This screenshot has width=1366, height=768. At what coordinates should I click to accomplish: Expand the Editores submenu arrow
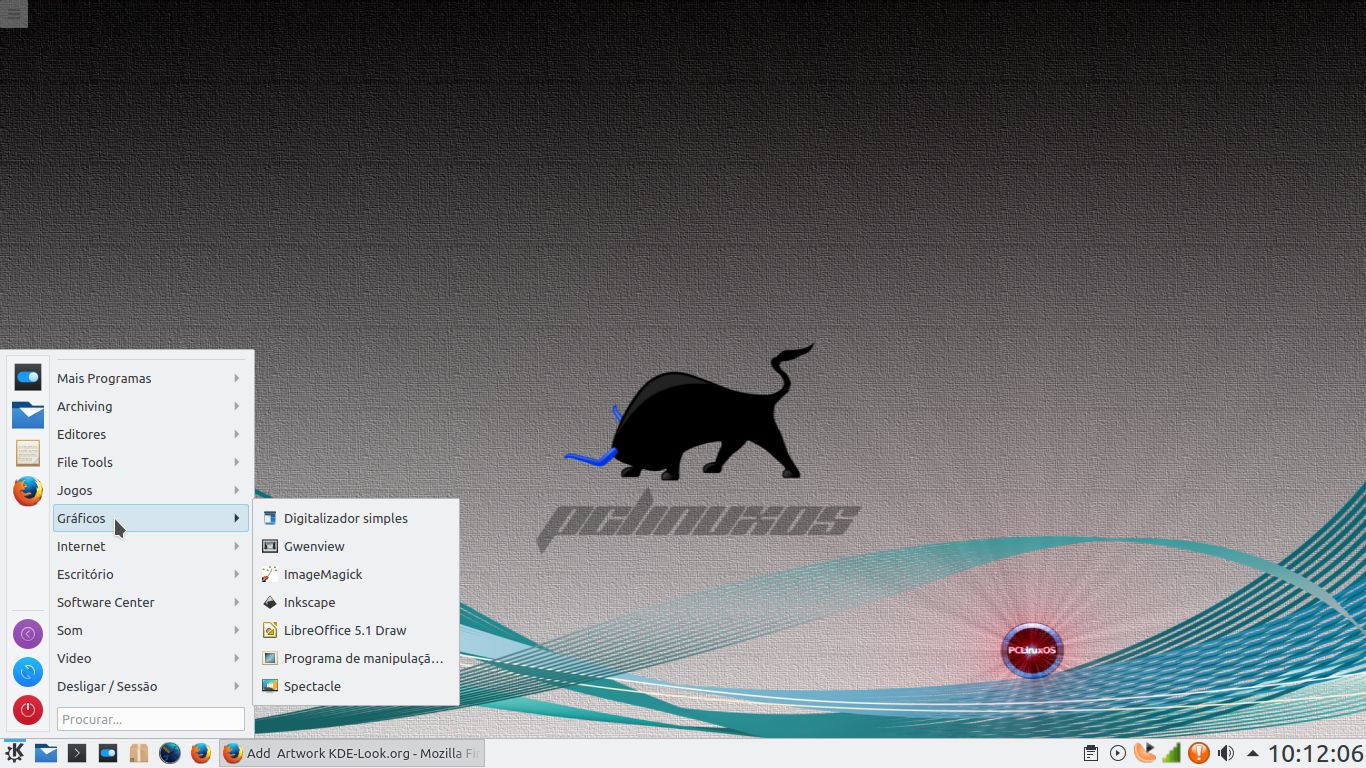click(237, 434)
